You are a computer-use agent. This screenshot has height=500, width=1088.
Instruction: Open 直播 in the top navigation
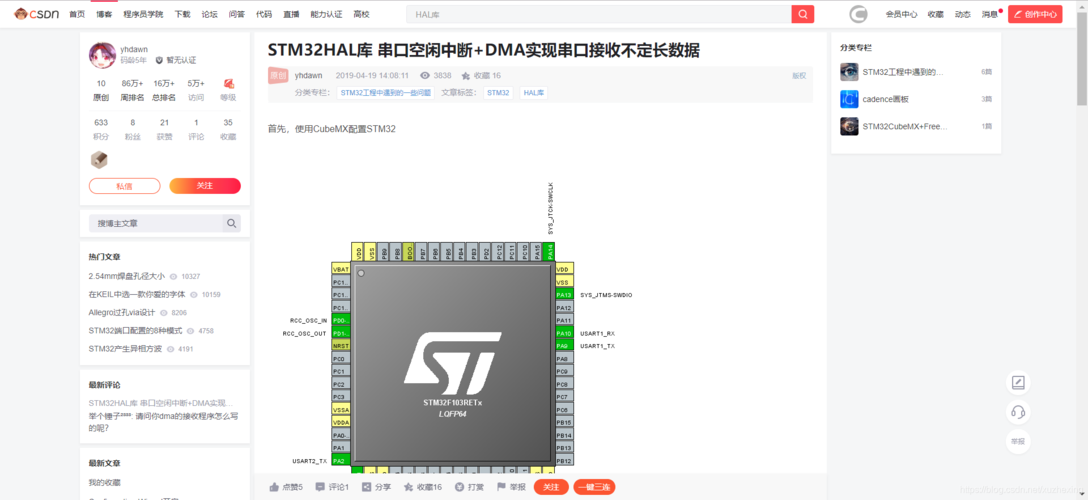point(291,14)
